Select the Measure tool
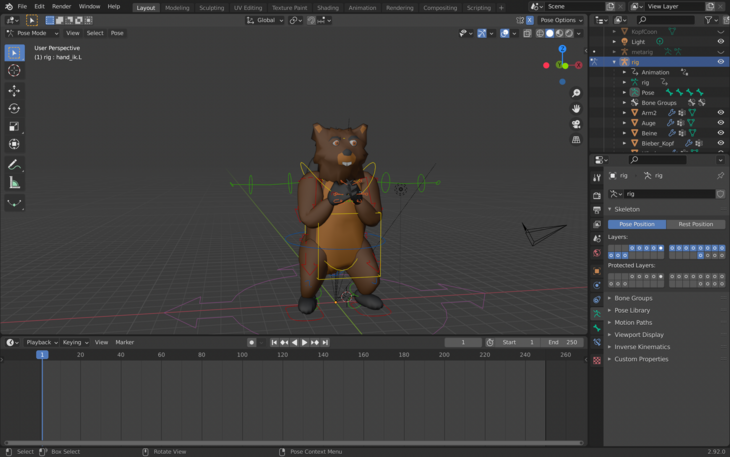This screenshot has width=730, height=457. (14, 183)
